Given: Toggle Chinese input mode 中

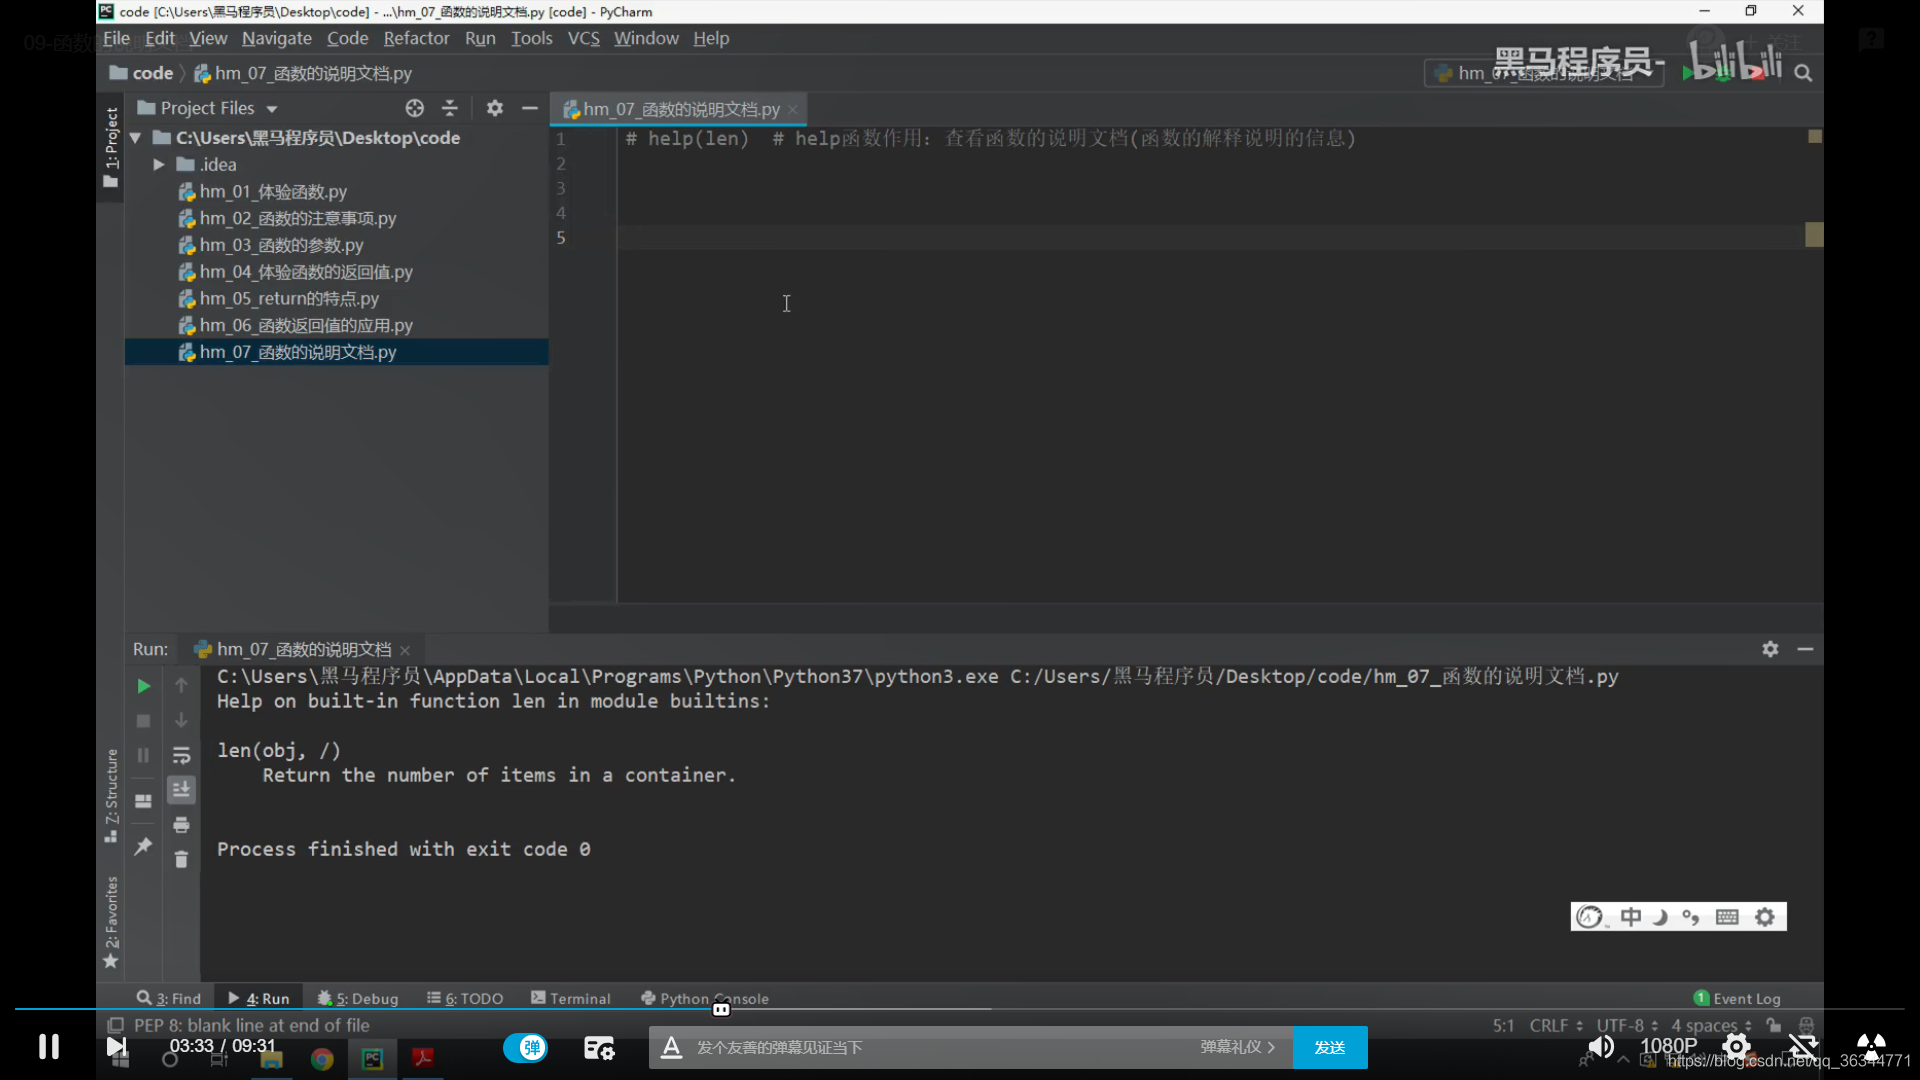Looking at the screenshot, I should (x=1631, y=917).
